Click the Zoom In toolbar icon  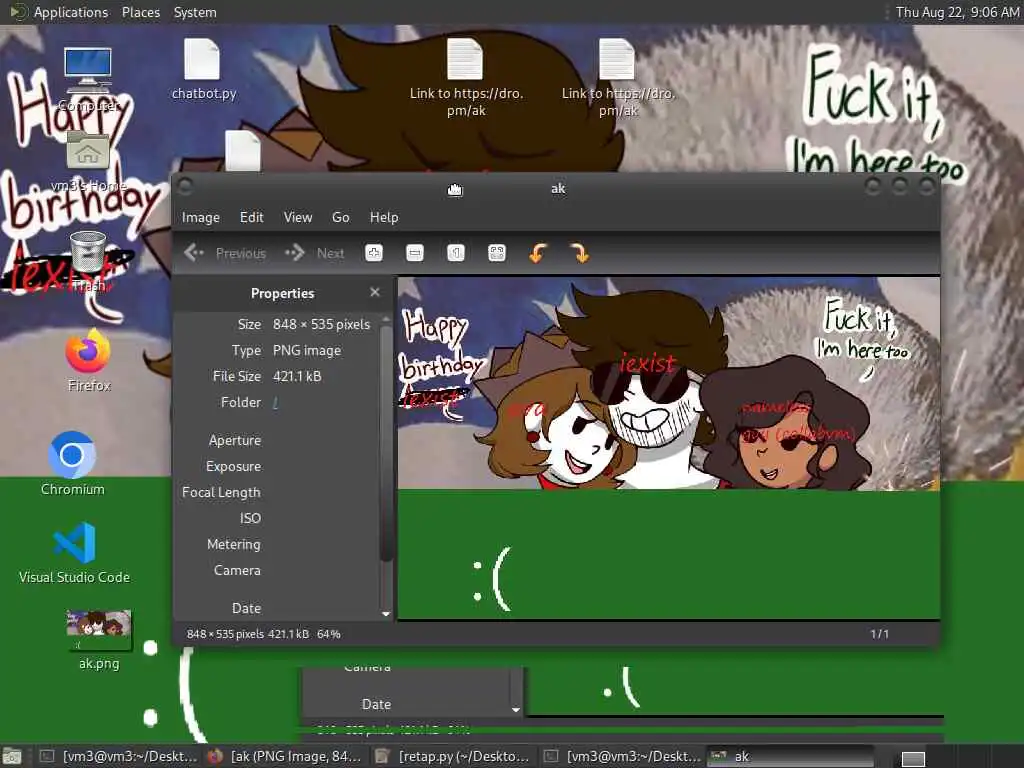point(374,253)
